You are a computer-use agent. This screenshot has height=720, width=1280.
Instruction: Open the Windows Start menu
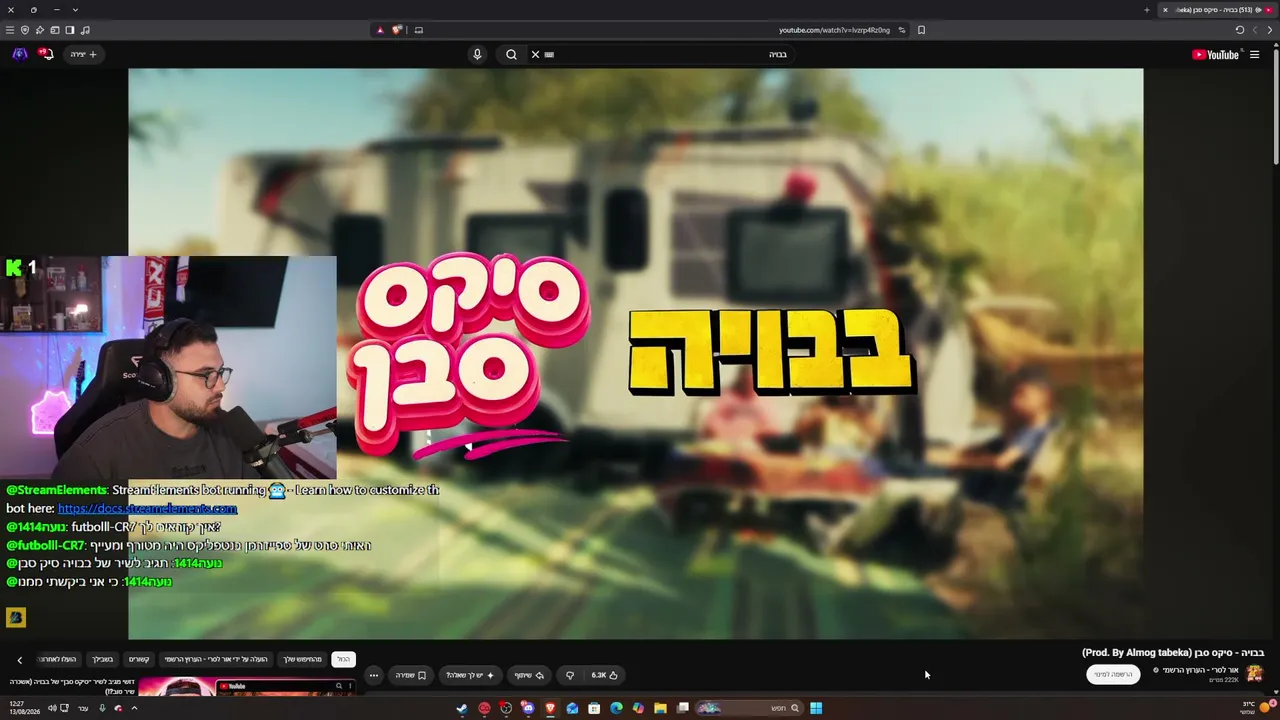(x=816, y=708)
